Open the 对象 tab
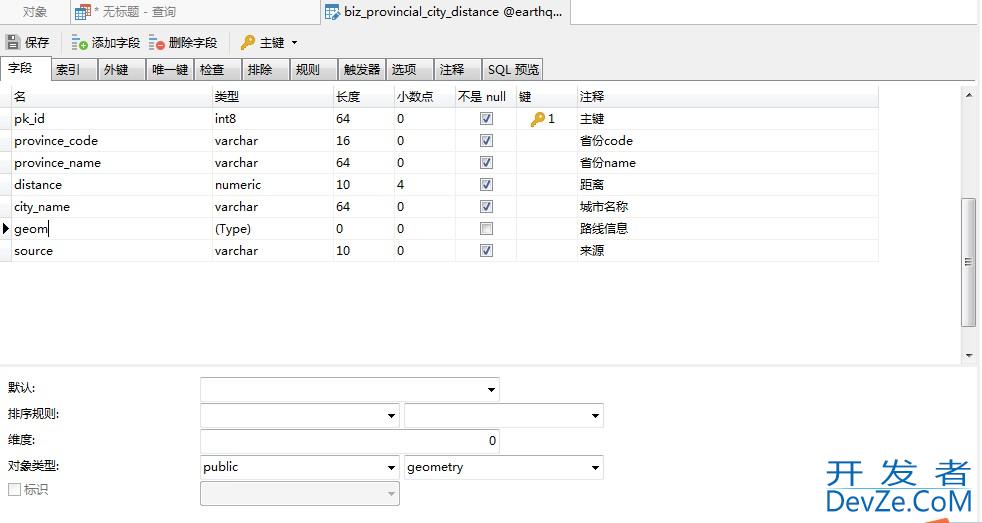982x523 pixels. [35, 12]
